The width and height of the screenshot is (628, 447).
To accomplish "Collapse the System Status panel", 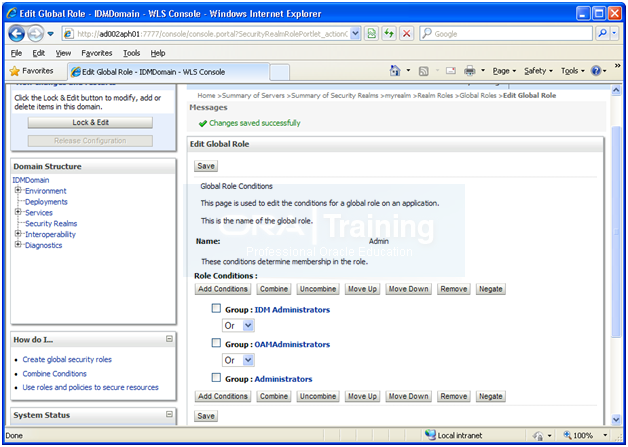I will click(169, 414).
